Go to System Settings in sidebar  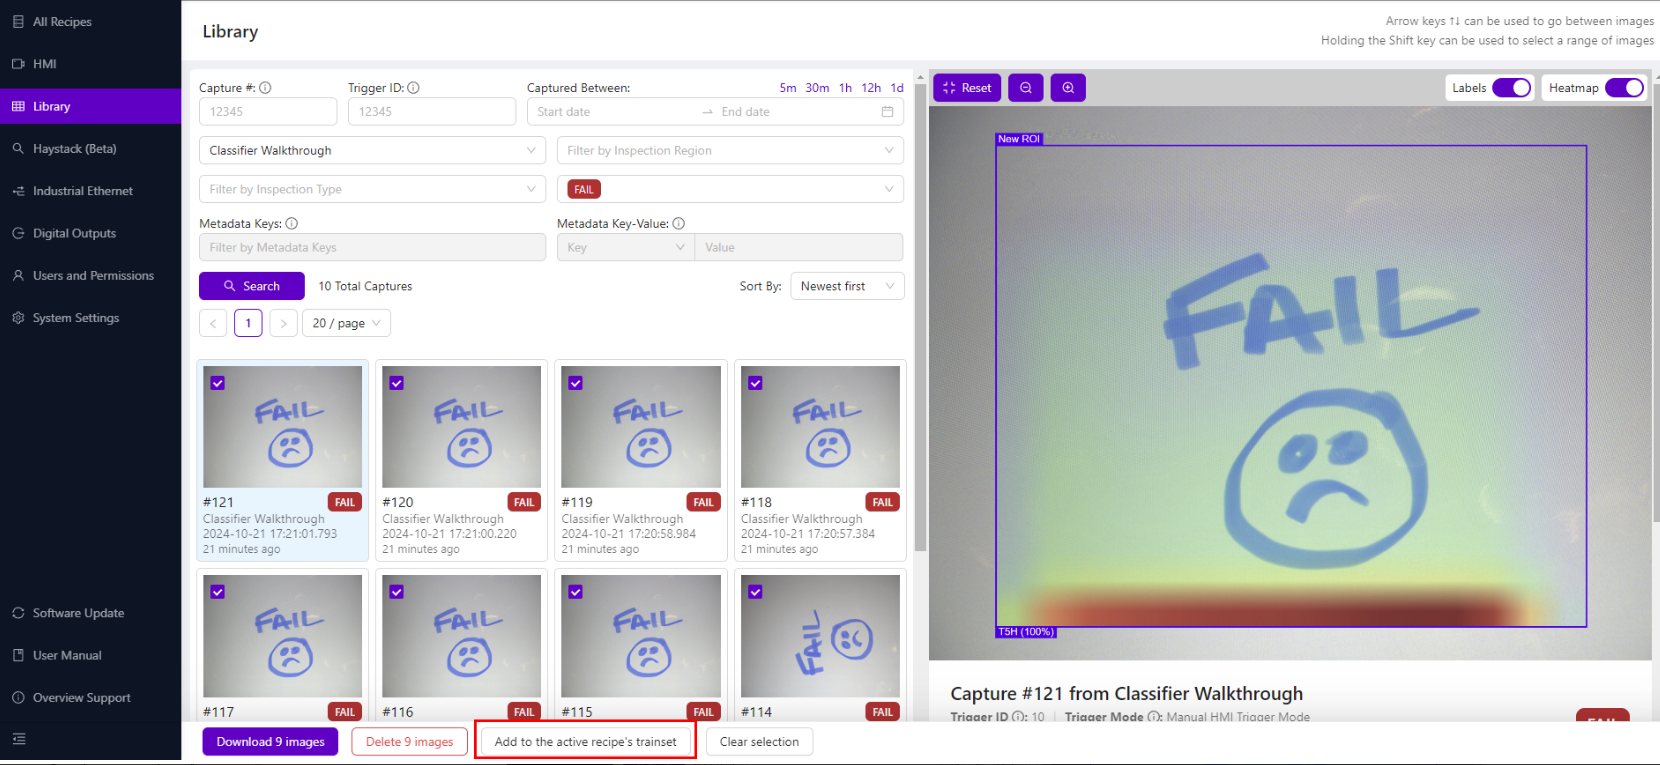pos(75,318)
